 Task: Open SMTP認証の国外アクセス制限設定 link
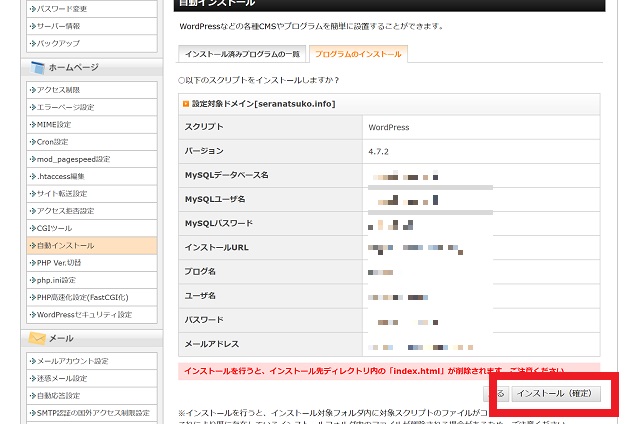[92, 413]
